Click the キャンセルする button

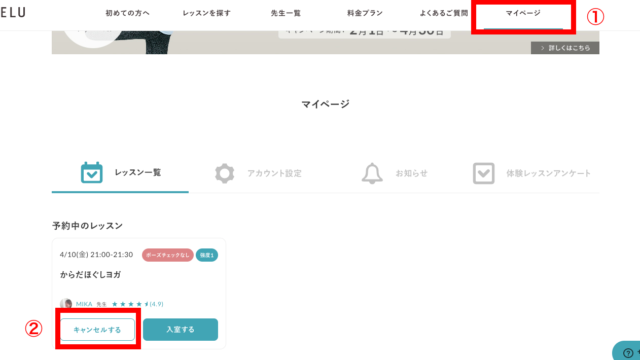[97, 329]
